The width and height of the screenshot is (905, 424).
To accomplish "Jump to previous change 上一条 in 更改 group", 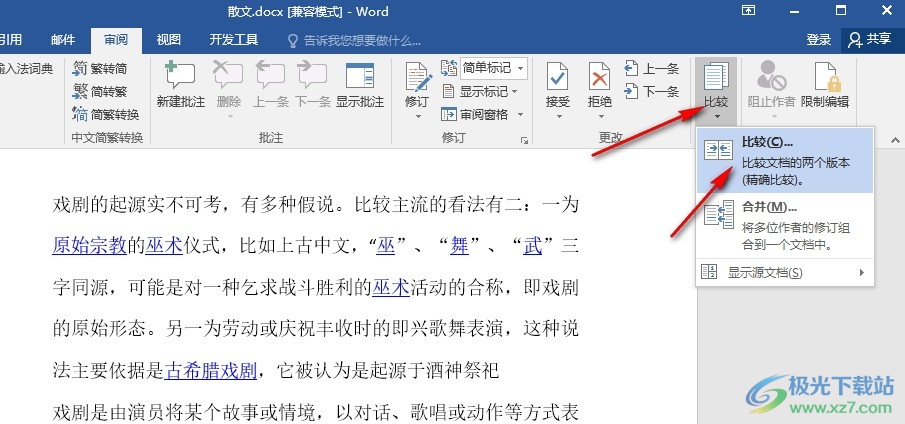I will coord(652,69).
